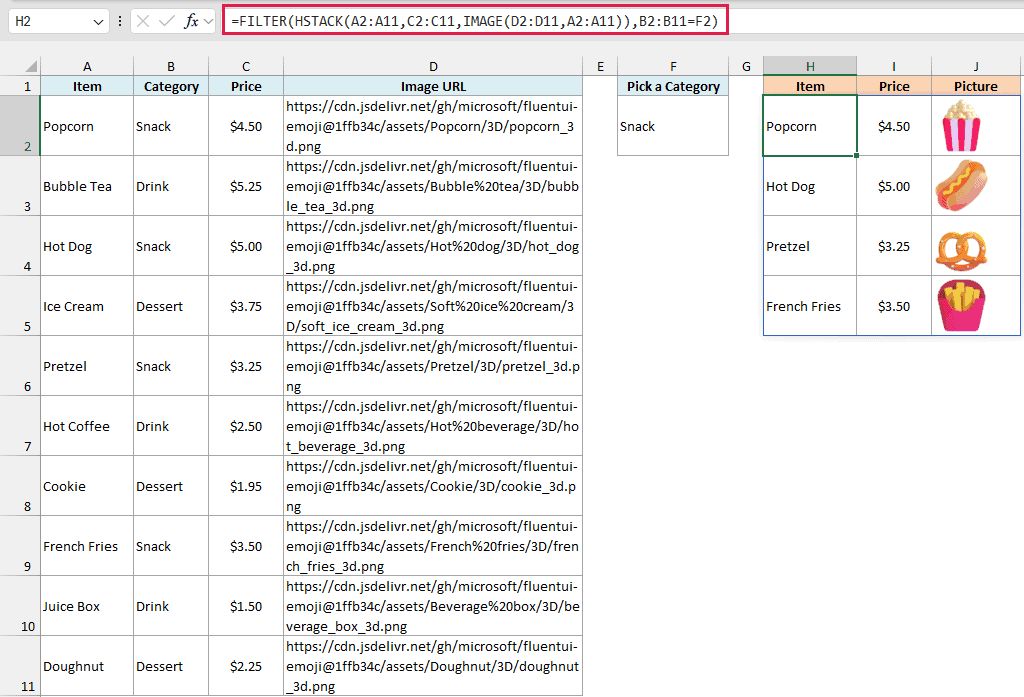Image resolution: width=1024 pixels, height=697 pixels.
Task: Click the 'Picture' header cell
Action: tap(976, 86)
